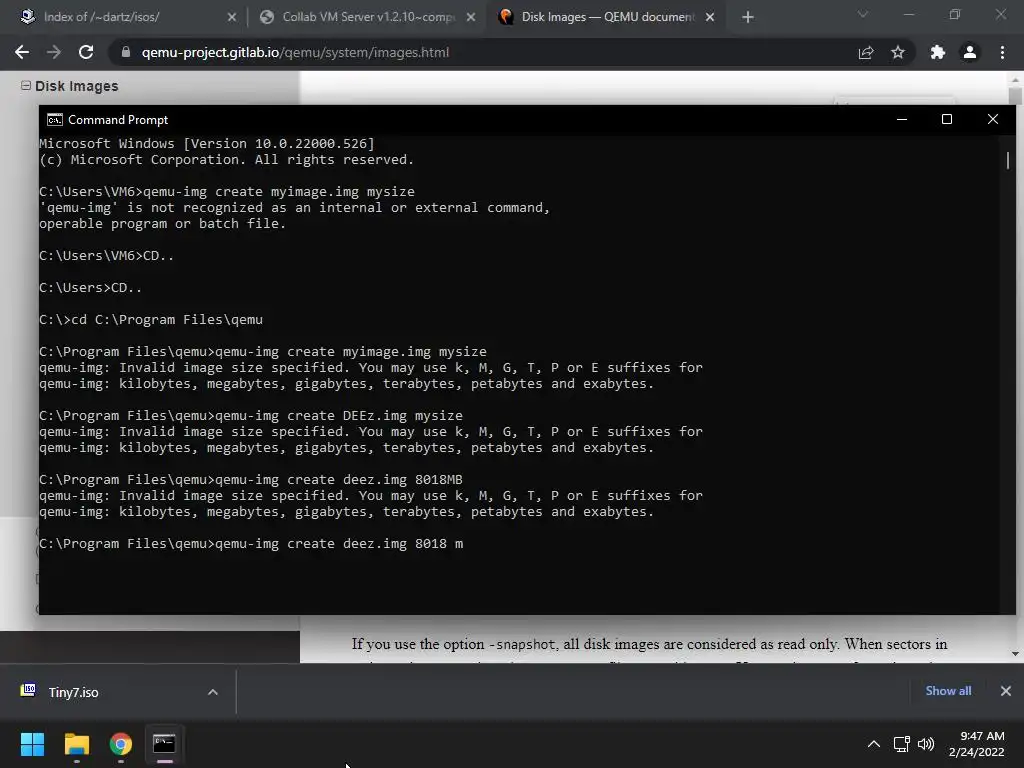Click the Tiny7.iso file type icon

28,690
